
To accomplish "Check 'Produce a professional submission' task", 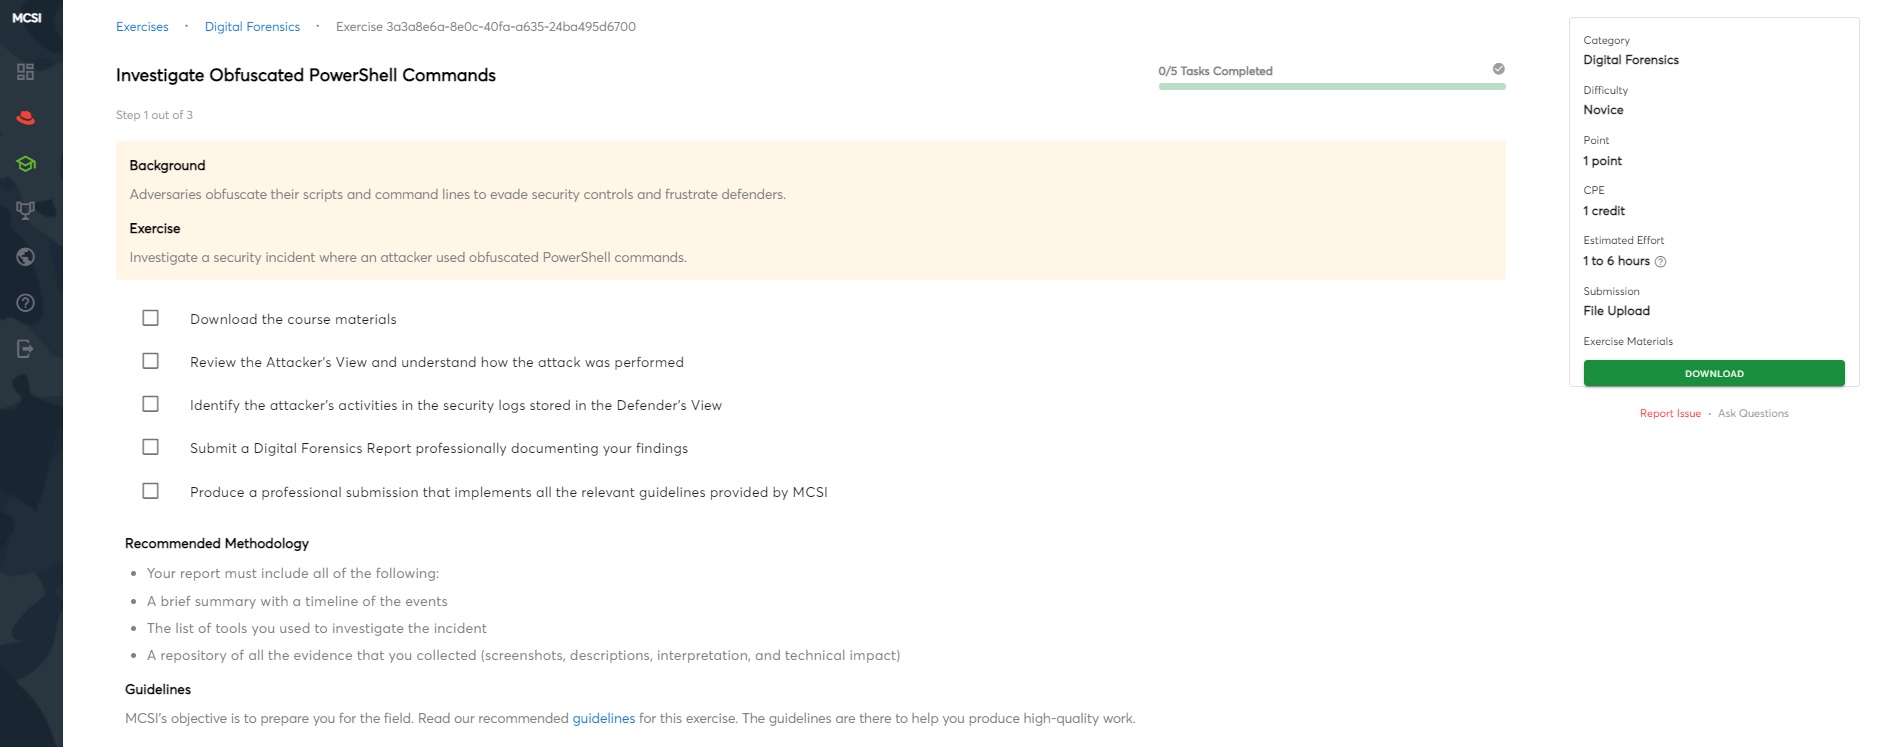I will coord(151,491).
